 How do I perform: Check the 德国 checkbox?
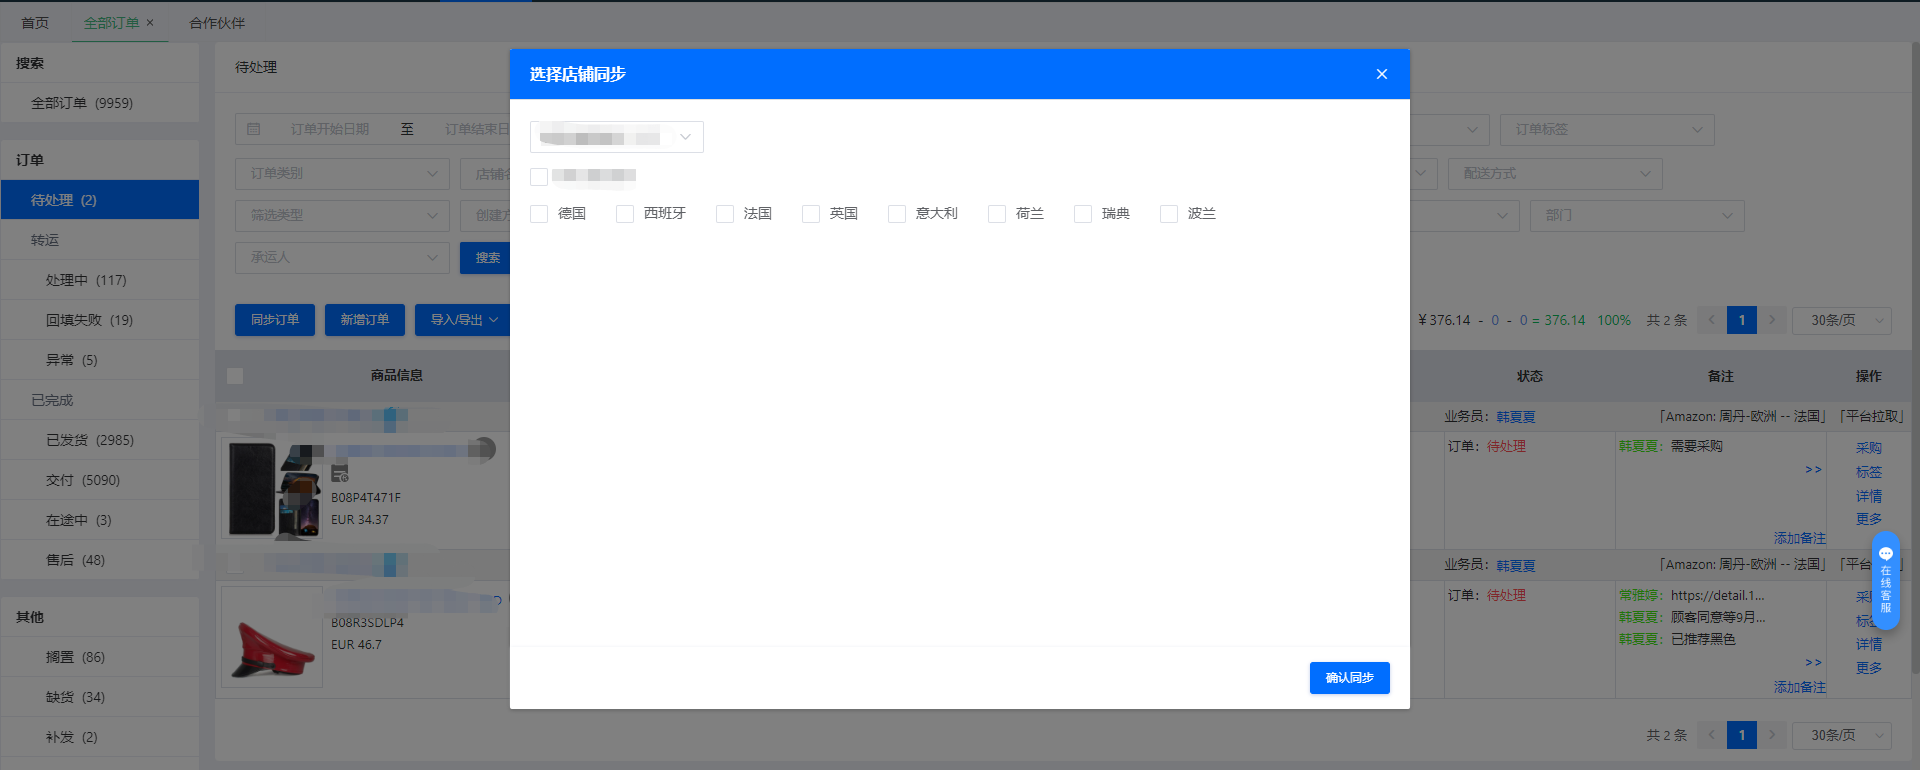[x=539, y=214]
